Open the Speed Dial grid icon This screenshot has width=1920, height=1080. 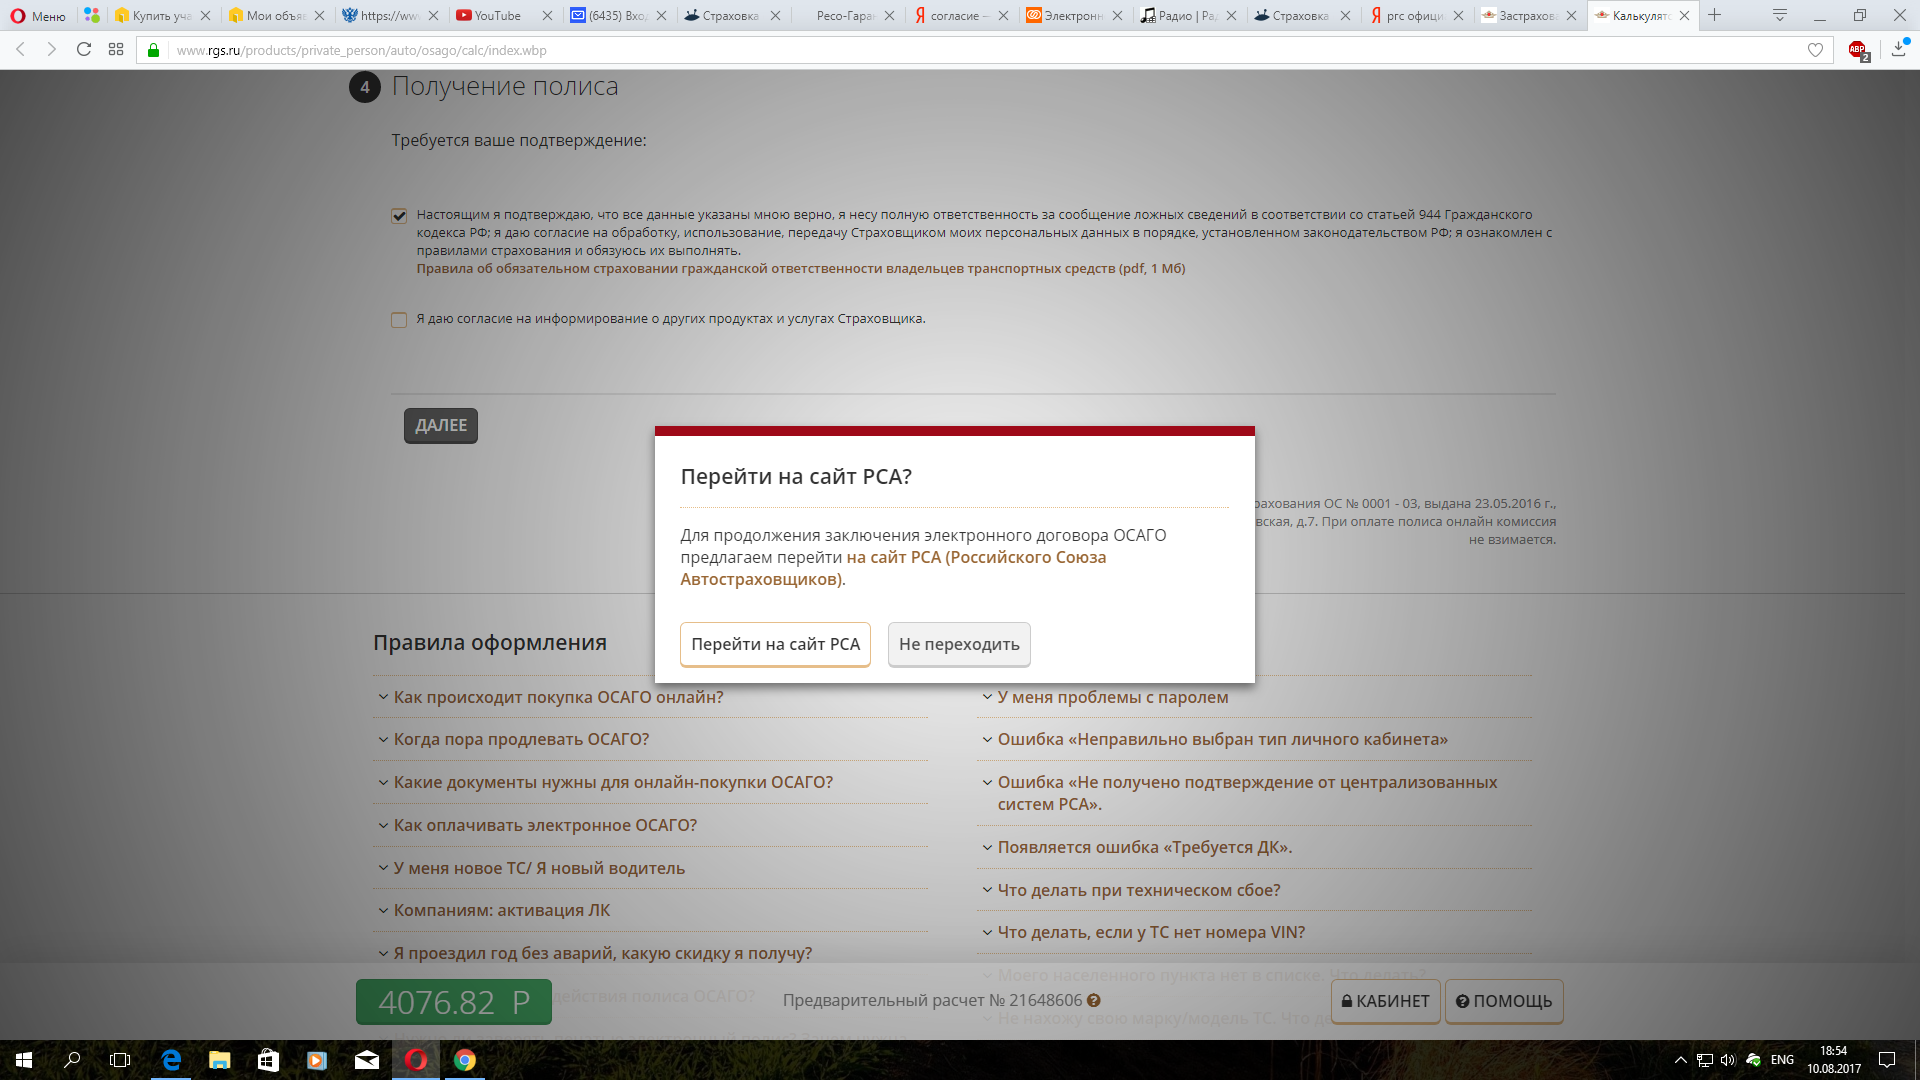[116, 50]
